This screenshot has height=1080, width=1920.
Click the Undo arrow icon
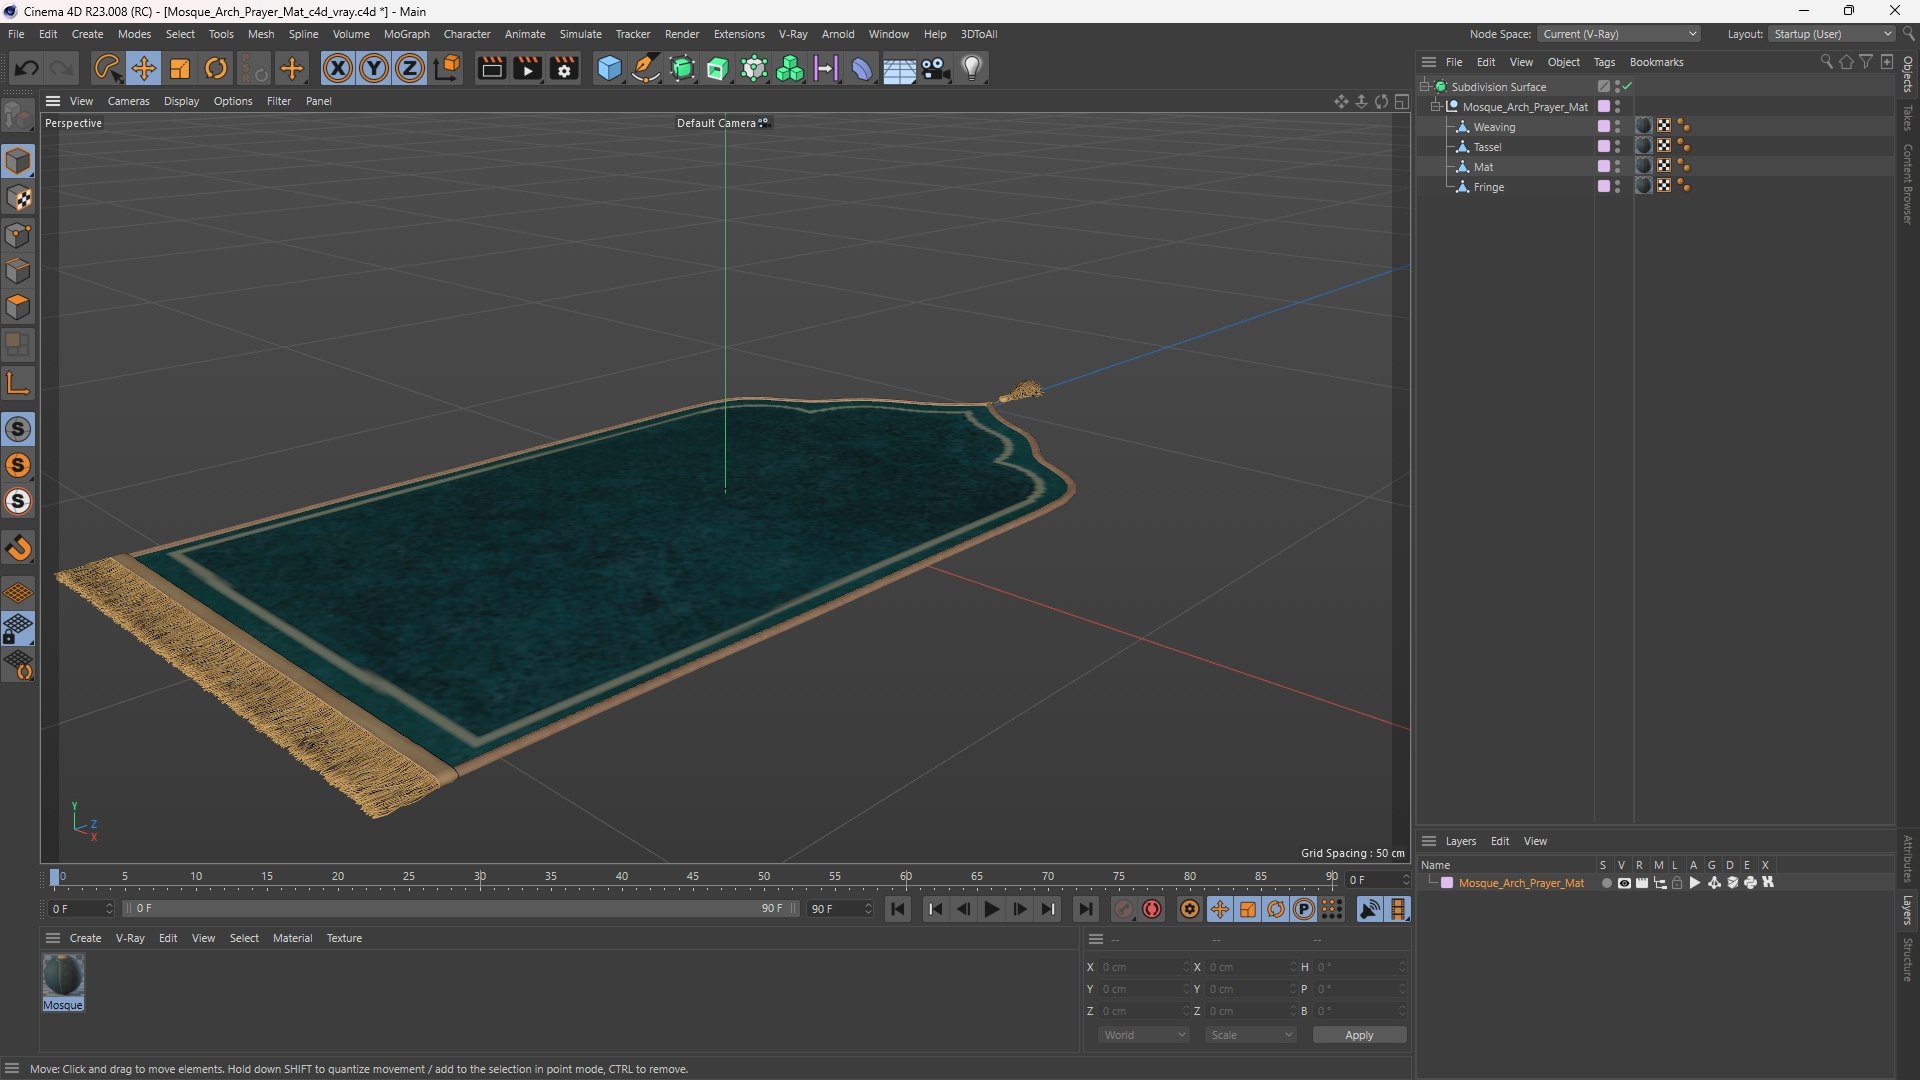27,68
